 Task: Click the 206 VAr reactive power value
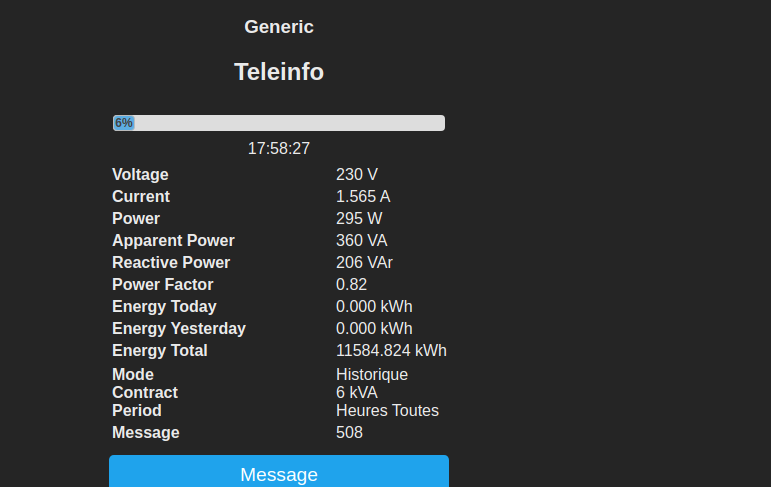pyautogui.click(x=364, y=263)
